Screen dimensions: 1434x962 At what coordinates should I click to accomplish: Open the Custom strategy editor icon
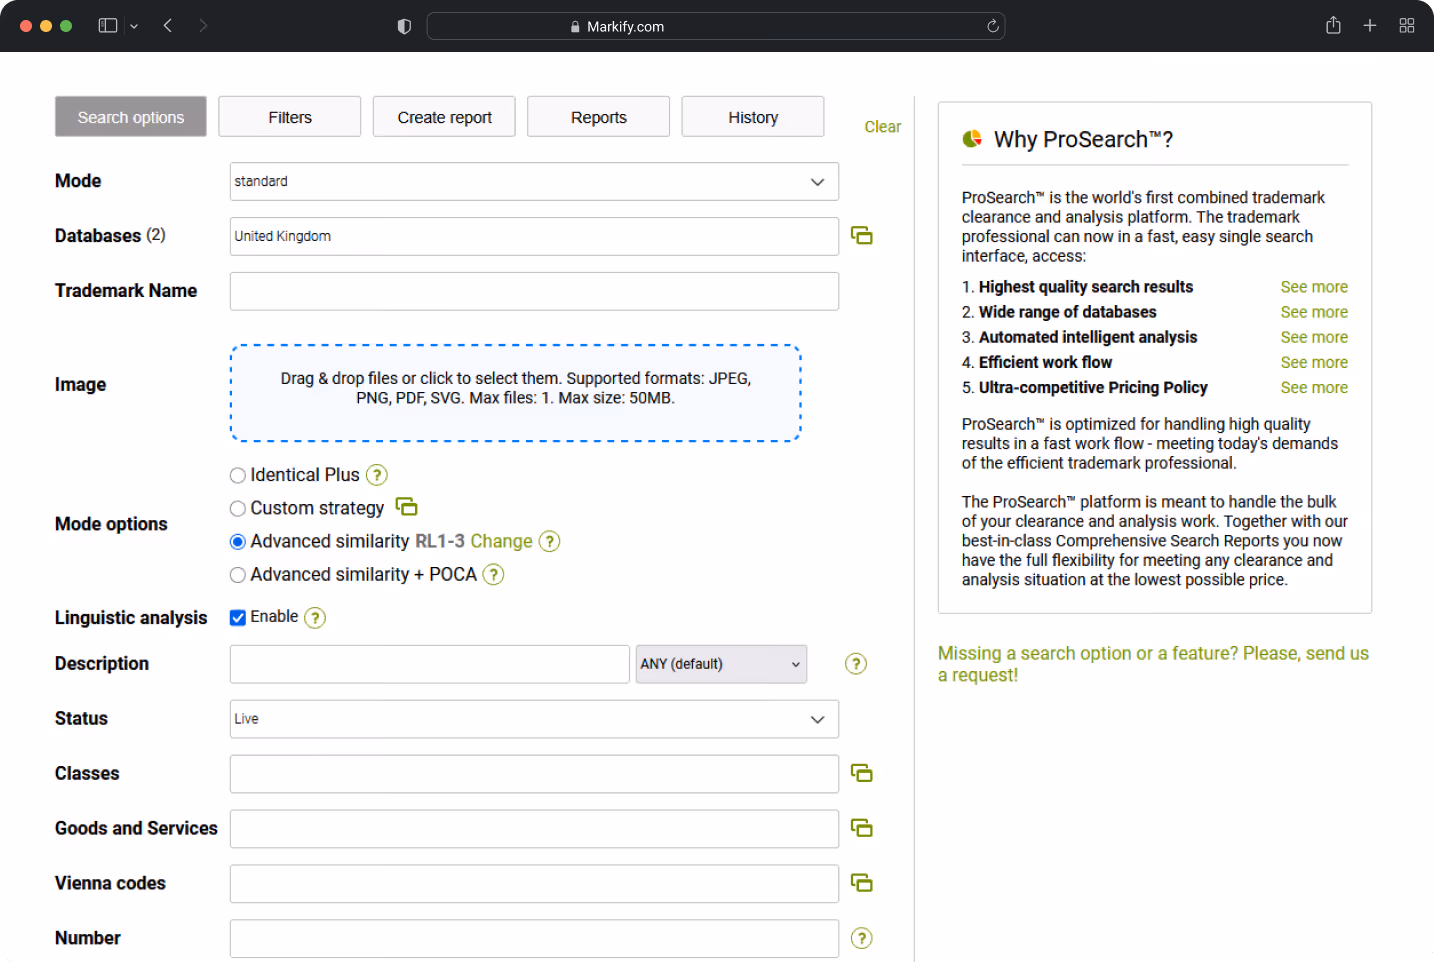(x=406, y=507)
